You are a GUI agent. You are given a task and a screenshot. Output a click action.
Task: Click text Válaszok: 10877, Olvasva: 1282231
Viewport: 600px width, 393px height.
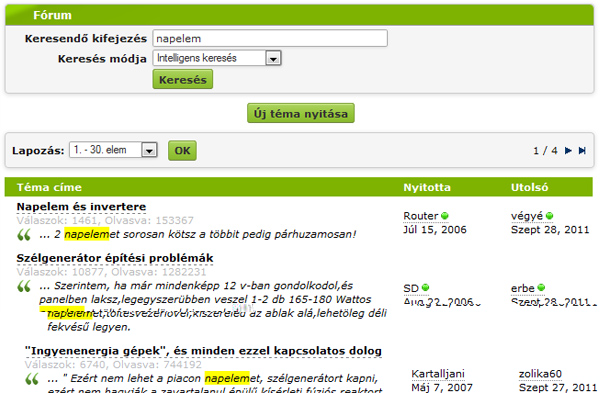[111, 272]
